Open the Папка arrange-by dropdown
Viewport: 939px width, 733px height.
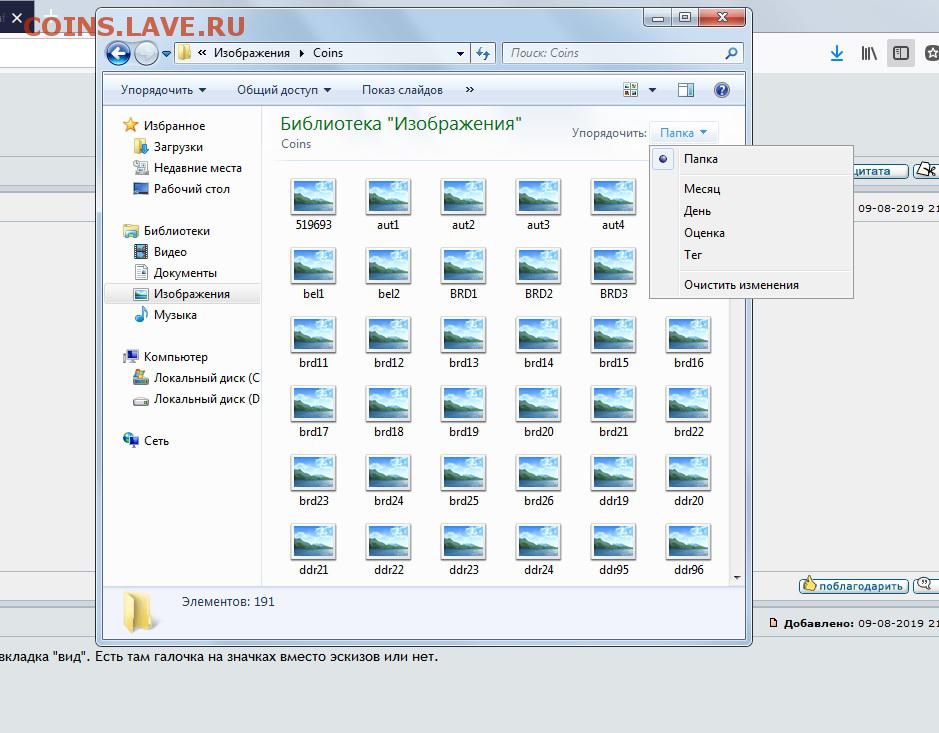(x=683, y=132)
